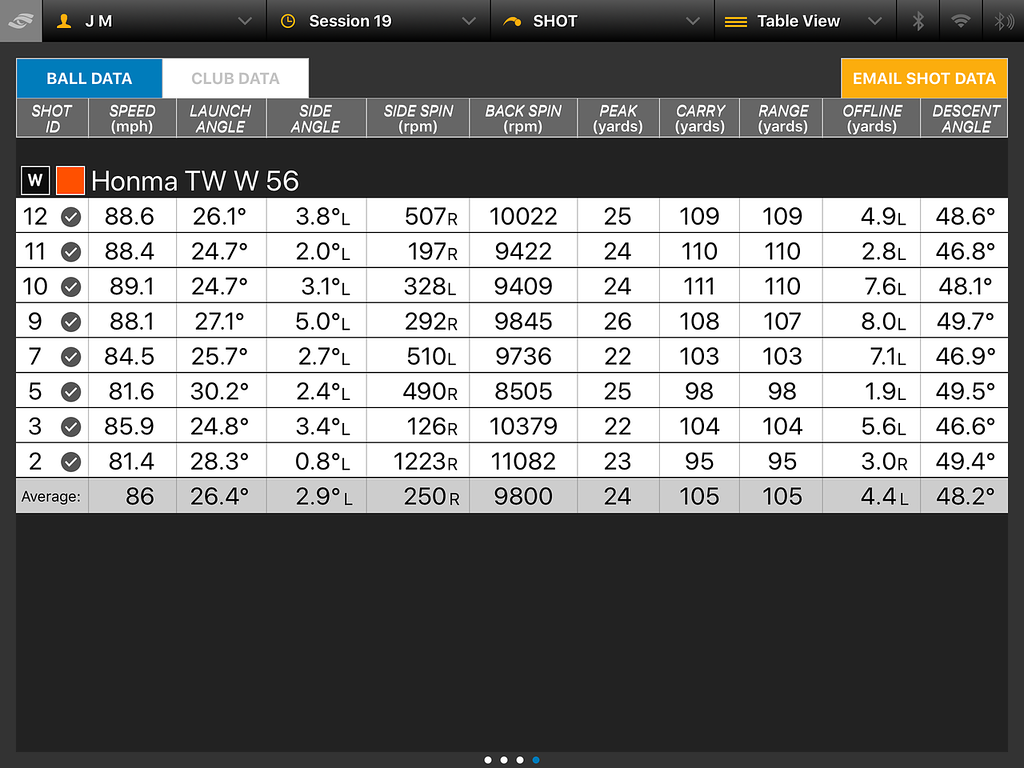The image size is (1024, 768).
Task: Click the session clock icon
Action: coord(287,22)
